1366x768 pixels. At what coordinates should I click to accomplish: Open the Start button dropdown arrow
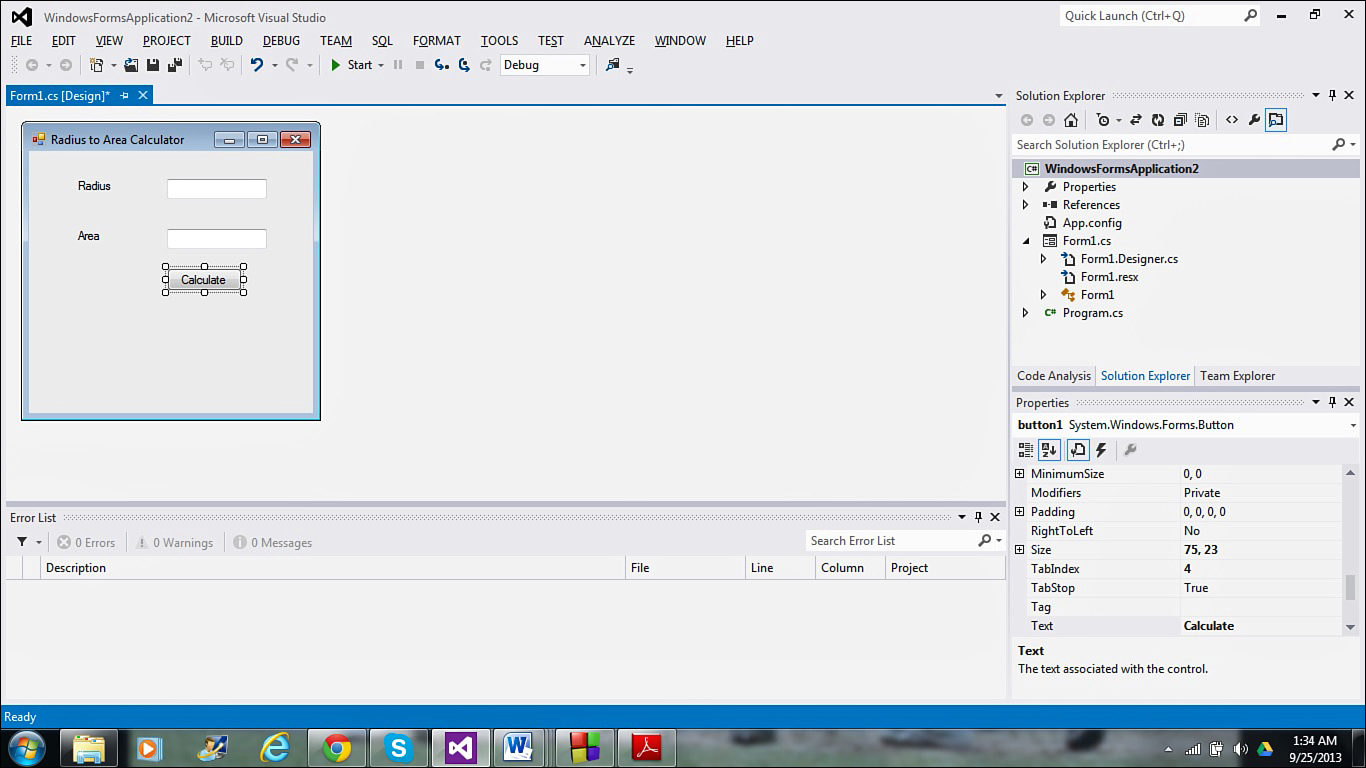tap(380, 65)
